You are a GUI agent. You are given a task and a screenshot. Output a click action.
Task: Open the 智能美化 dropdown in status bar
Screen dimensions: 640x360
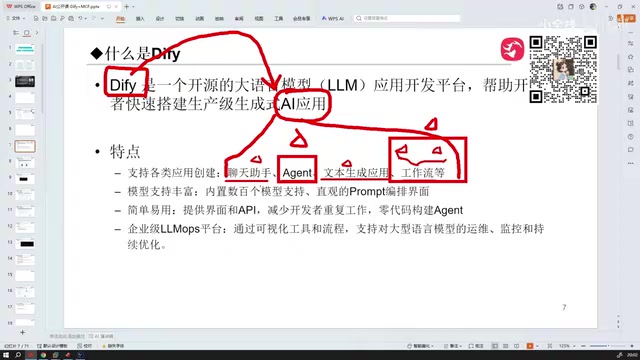click(420, 346)
